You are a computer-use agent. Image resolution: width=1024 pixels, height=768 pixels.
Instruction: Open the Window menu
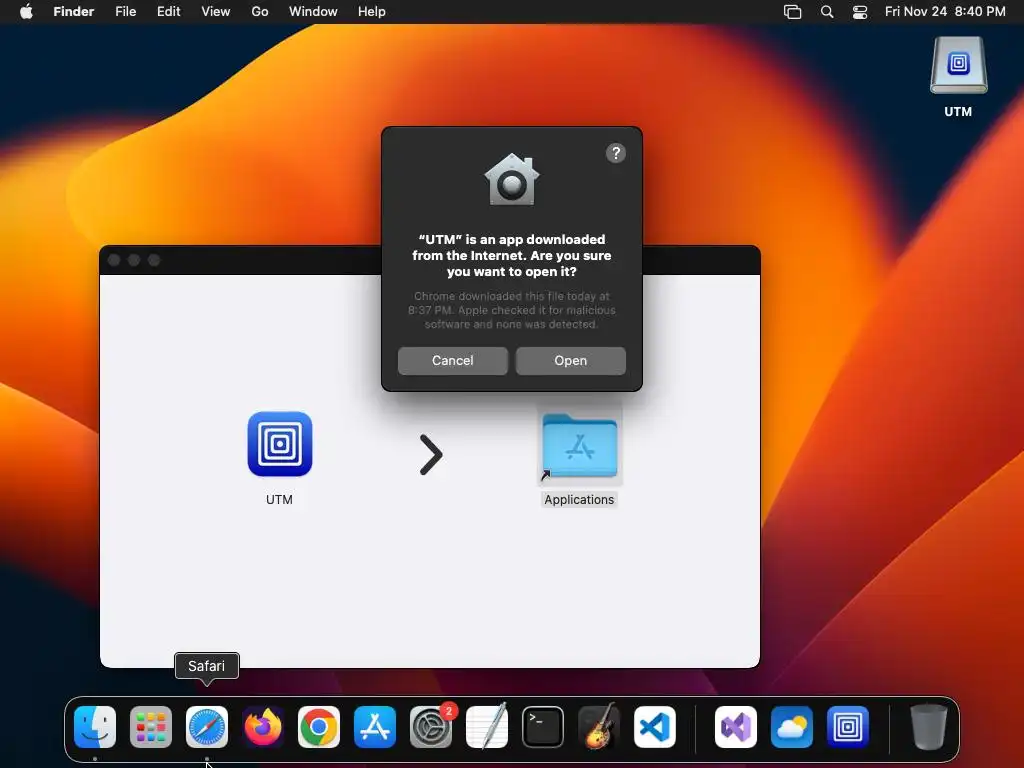coord(313,12)
